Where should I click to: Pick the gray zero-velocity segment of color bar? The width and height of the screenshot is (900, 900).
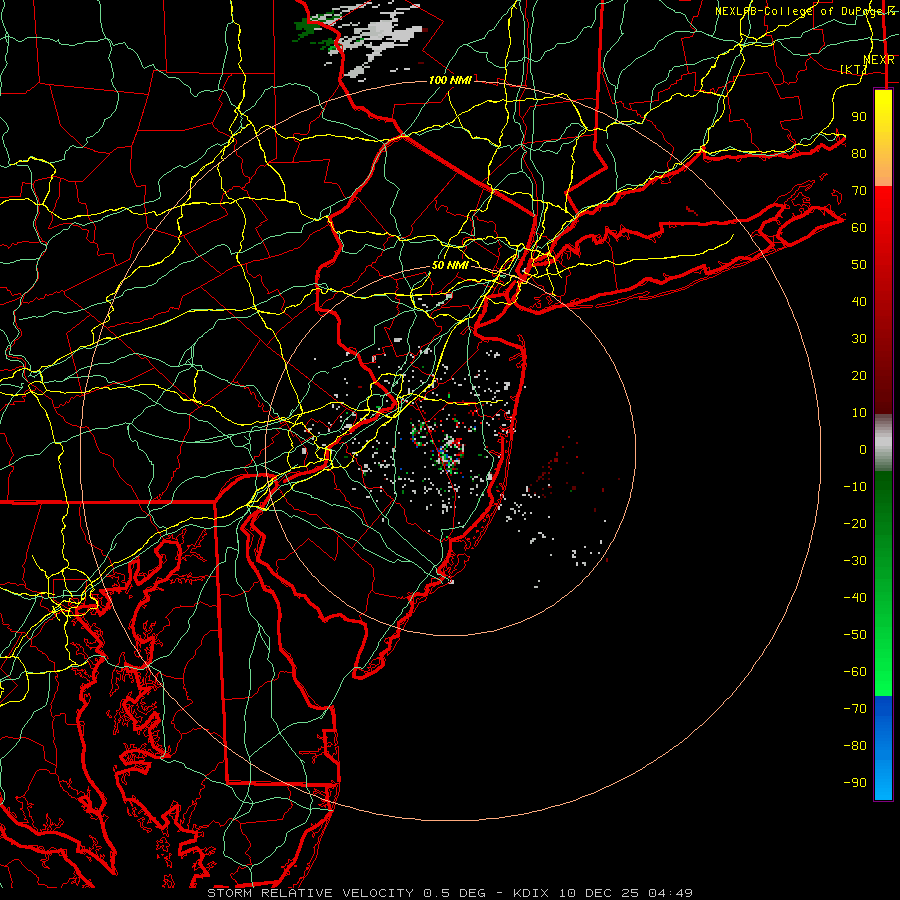pyautogui.click(x=883, y=443)
